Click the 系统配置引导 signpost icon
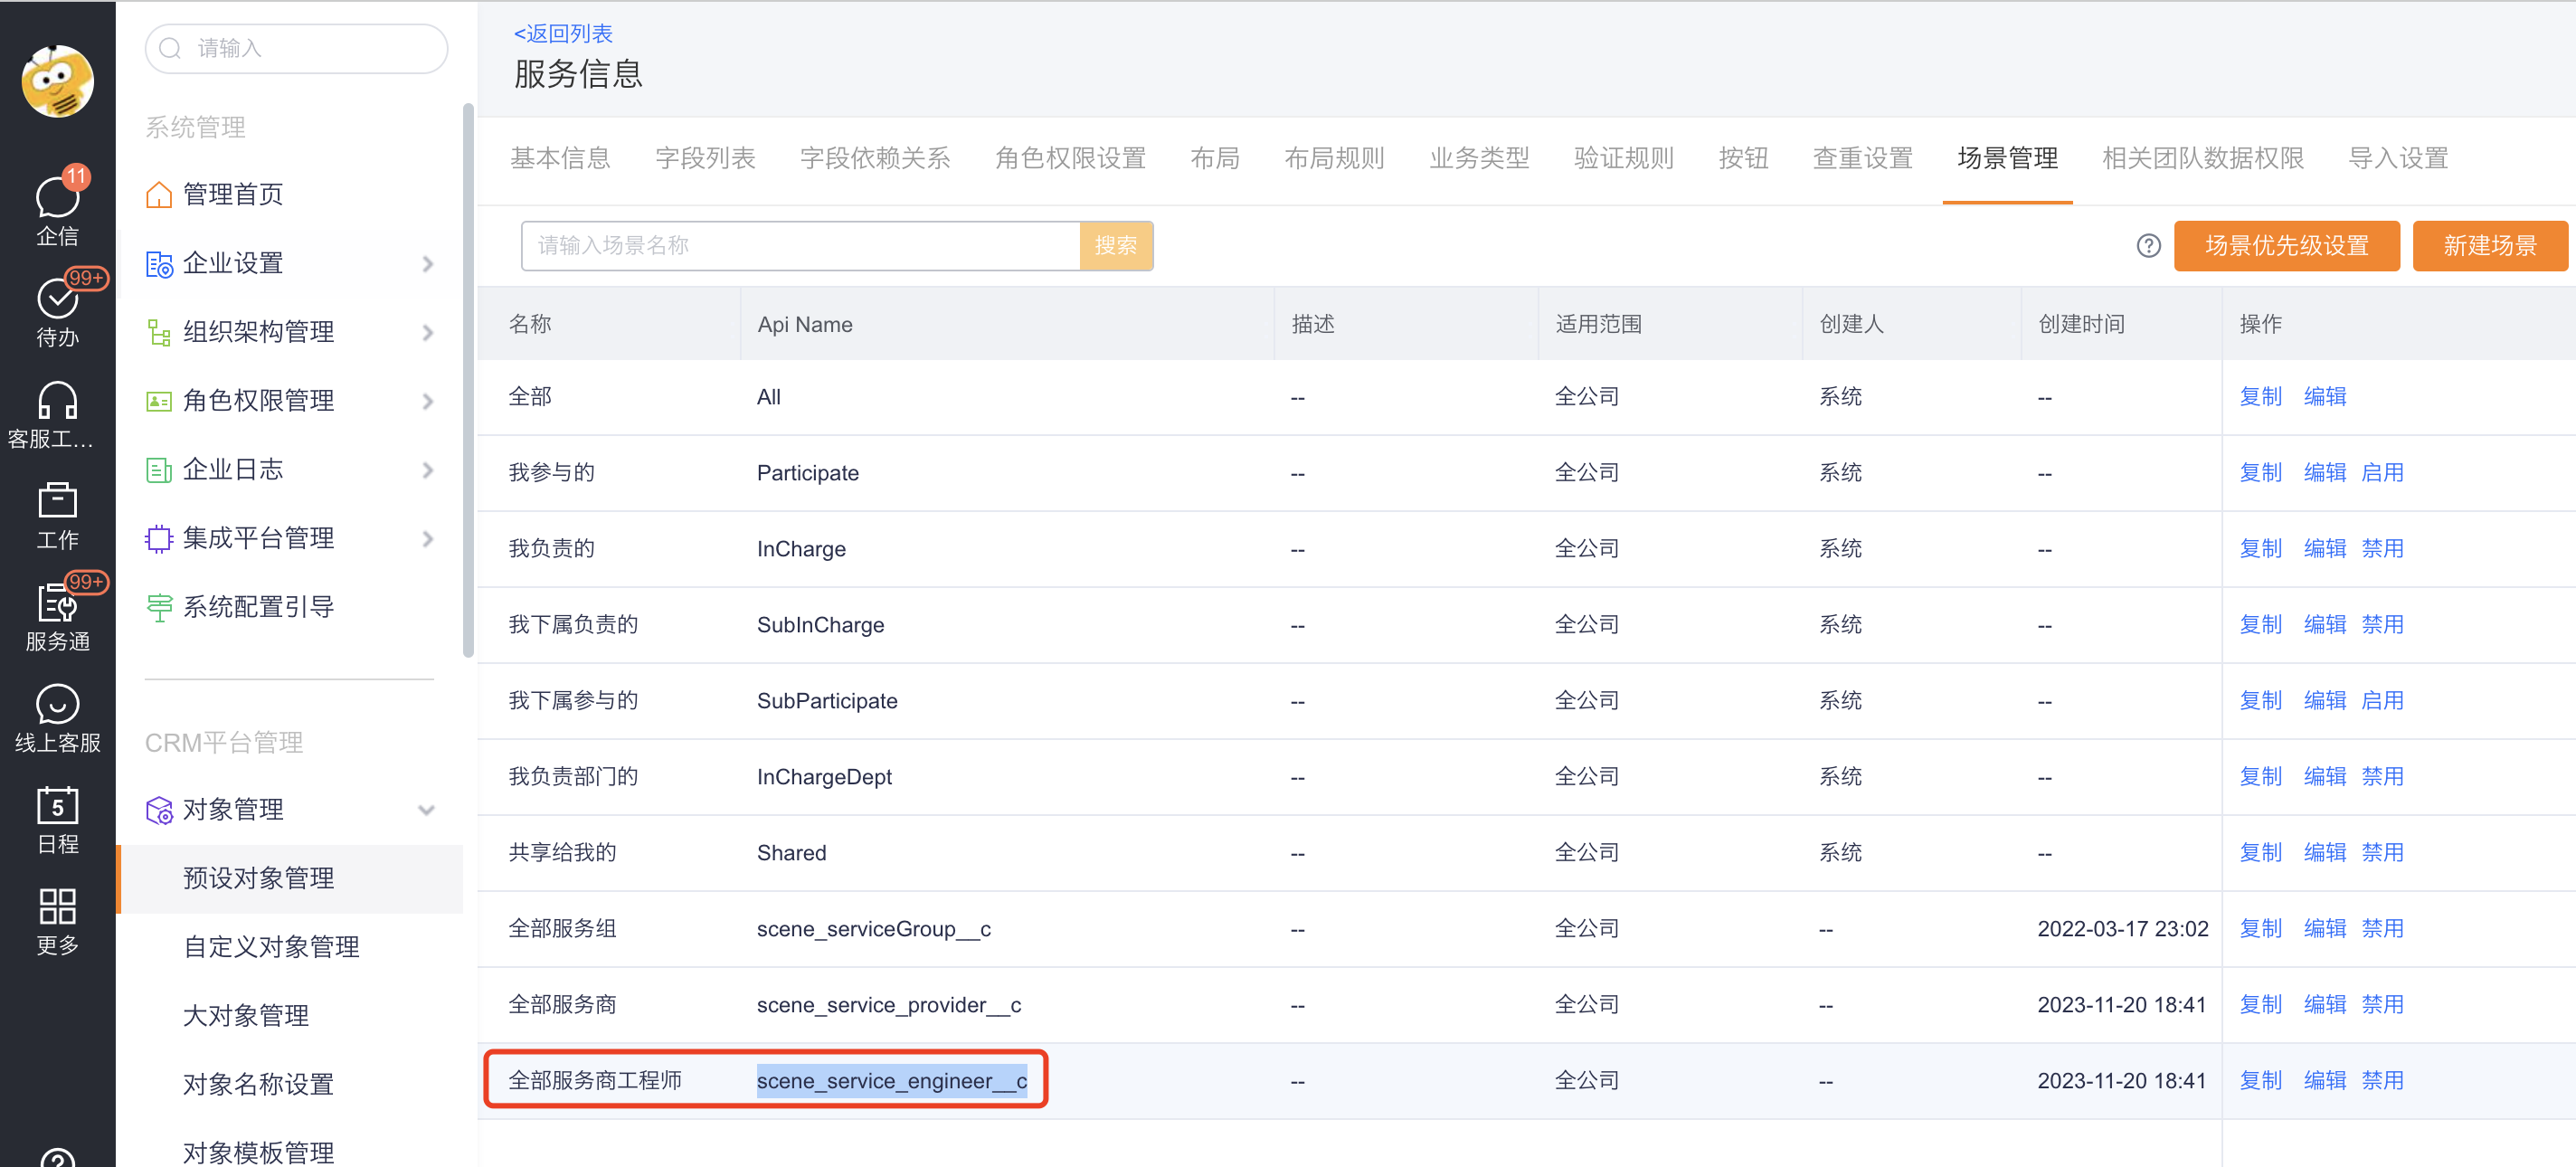 coord(159,607)
